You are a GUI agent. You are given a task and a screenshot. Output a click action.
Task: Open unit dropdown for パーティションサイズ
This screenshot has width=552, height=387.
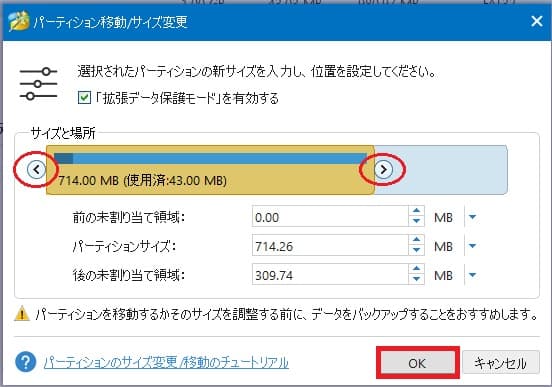[472, 246]
